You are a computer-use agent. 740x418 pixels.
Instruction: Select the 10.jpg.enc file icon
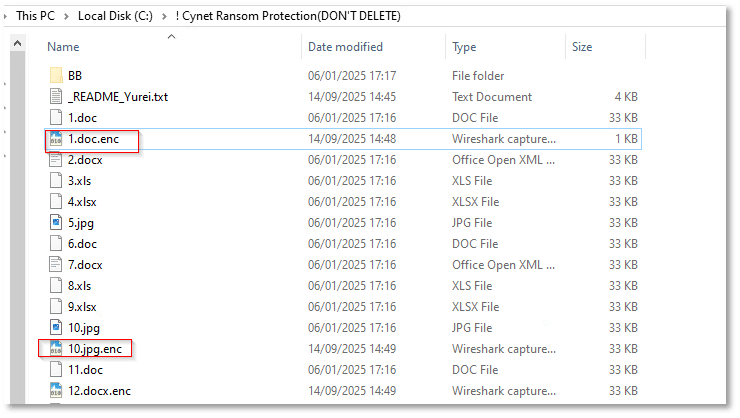pos(56,349)
